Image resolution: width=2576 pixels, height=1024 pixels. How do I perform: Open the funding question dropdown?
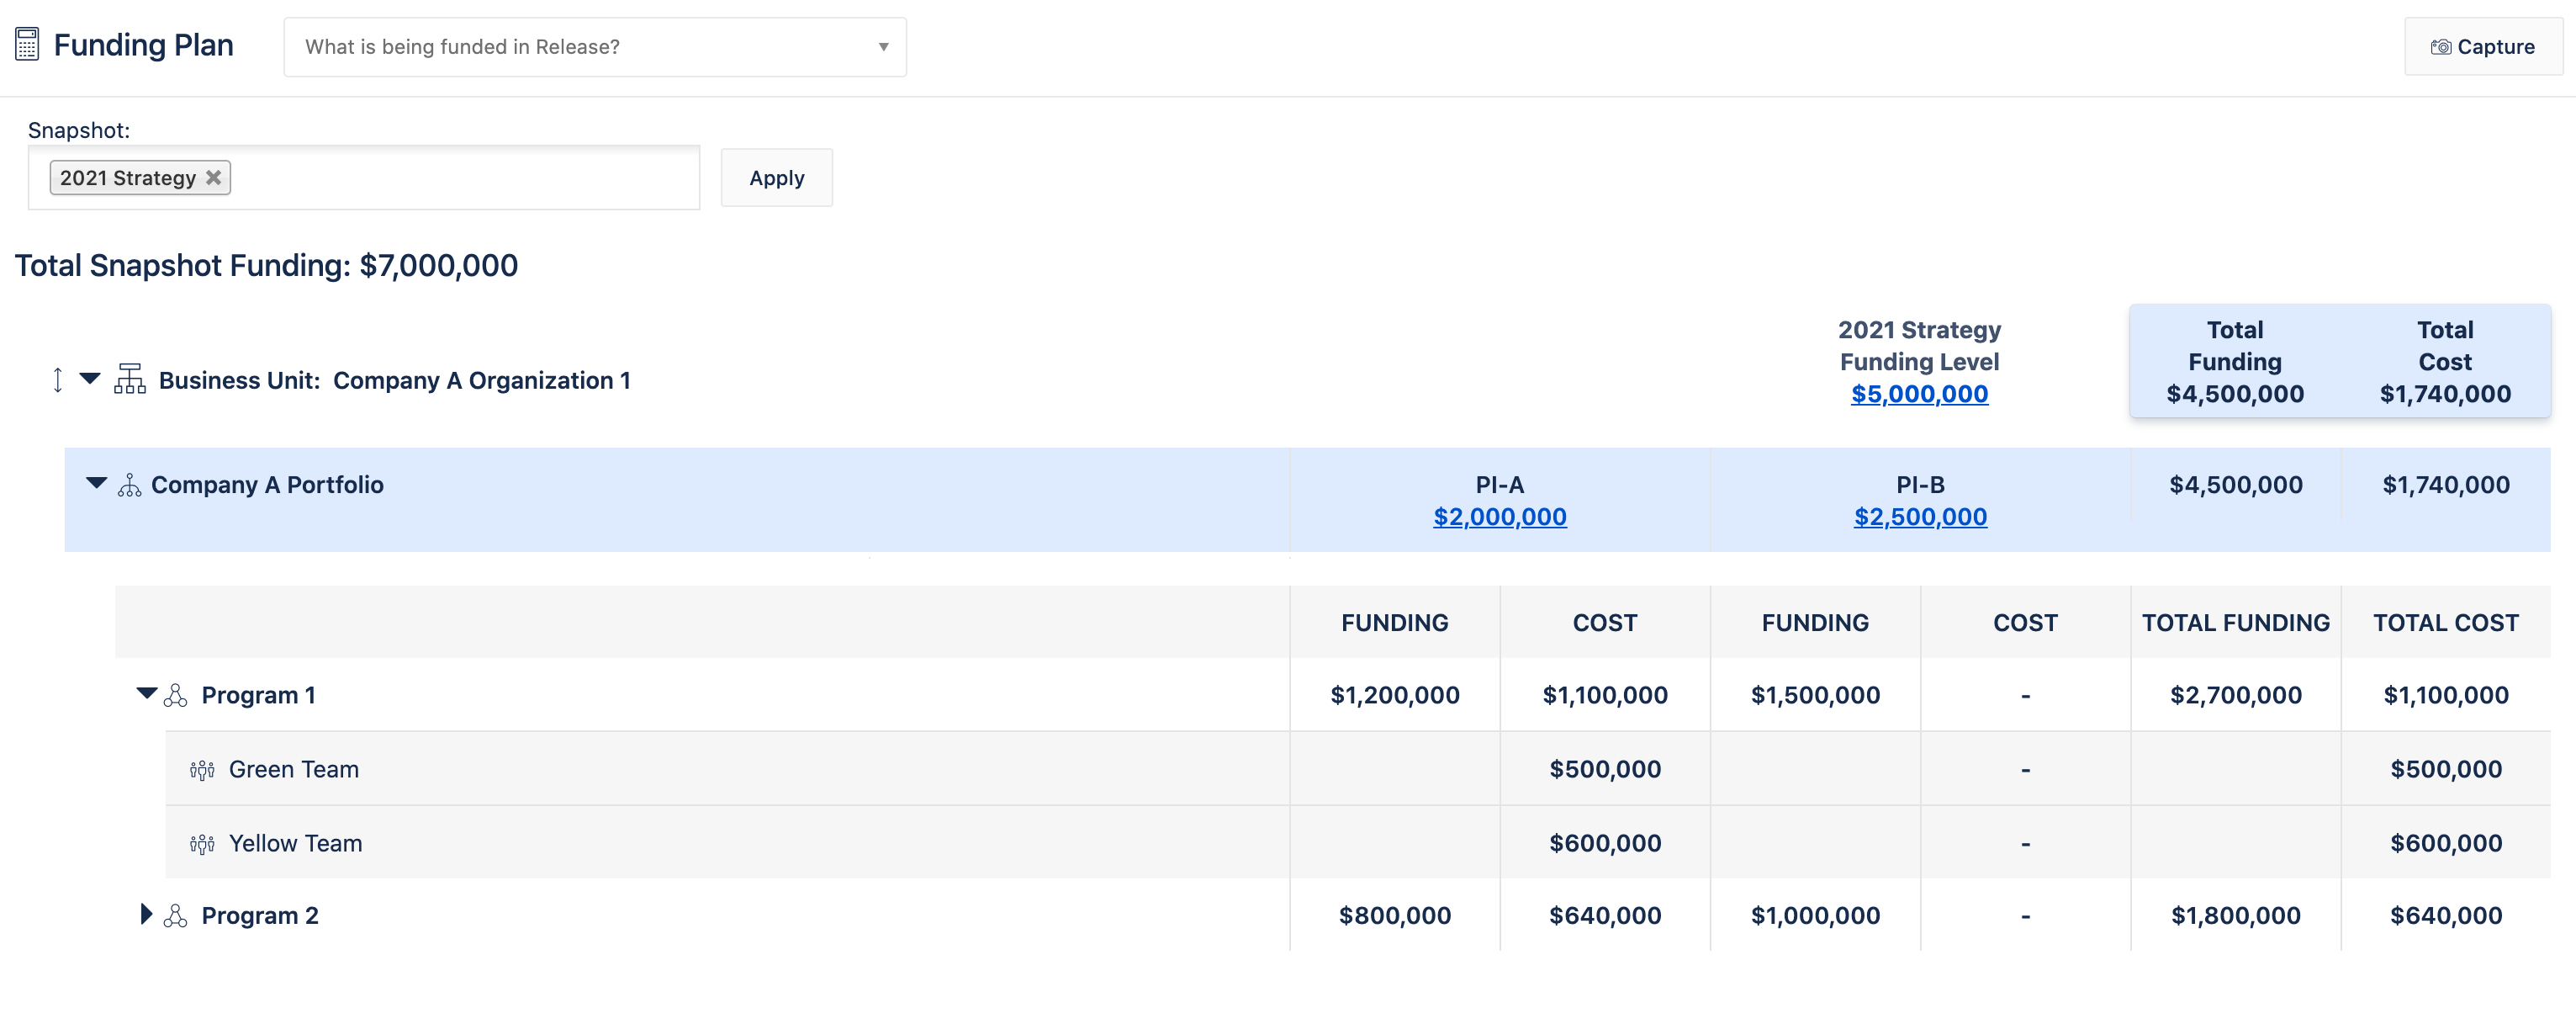point(594,47)
